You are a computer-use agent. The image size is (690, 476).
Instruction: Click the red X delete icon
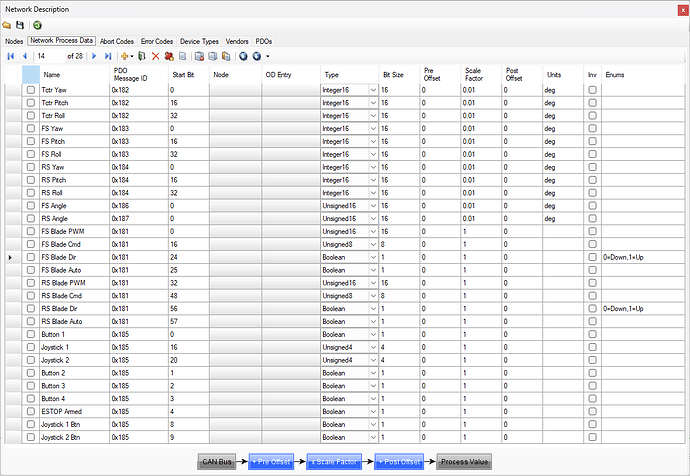[155, 56]
